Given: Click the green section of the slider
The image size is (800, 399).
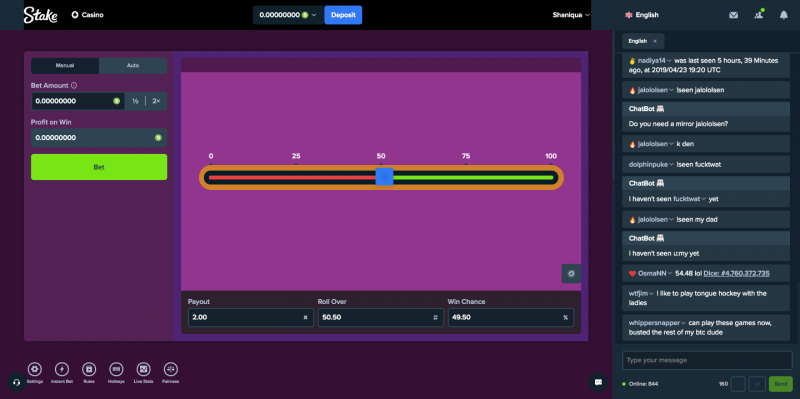Looking at the screenshot, I should [x=473, y=178].
